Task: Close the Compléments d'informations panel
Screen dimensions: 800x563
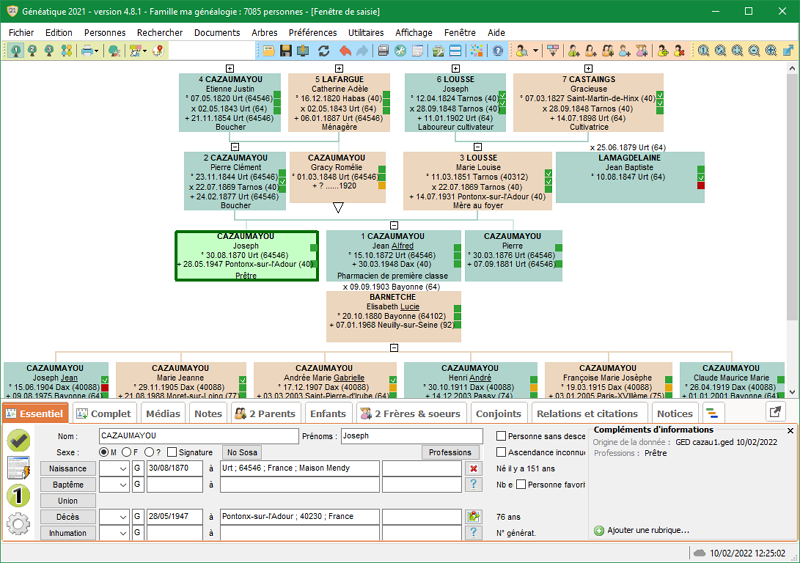Action: pyautogui.click(x=790, y=430)
